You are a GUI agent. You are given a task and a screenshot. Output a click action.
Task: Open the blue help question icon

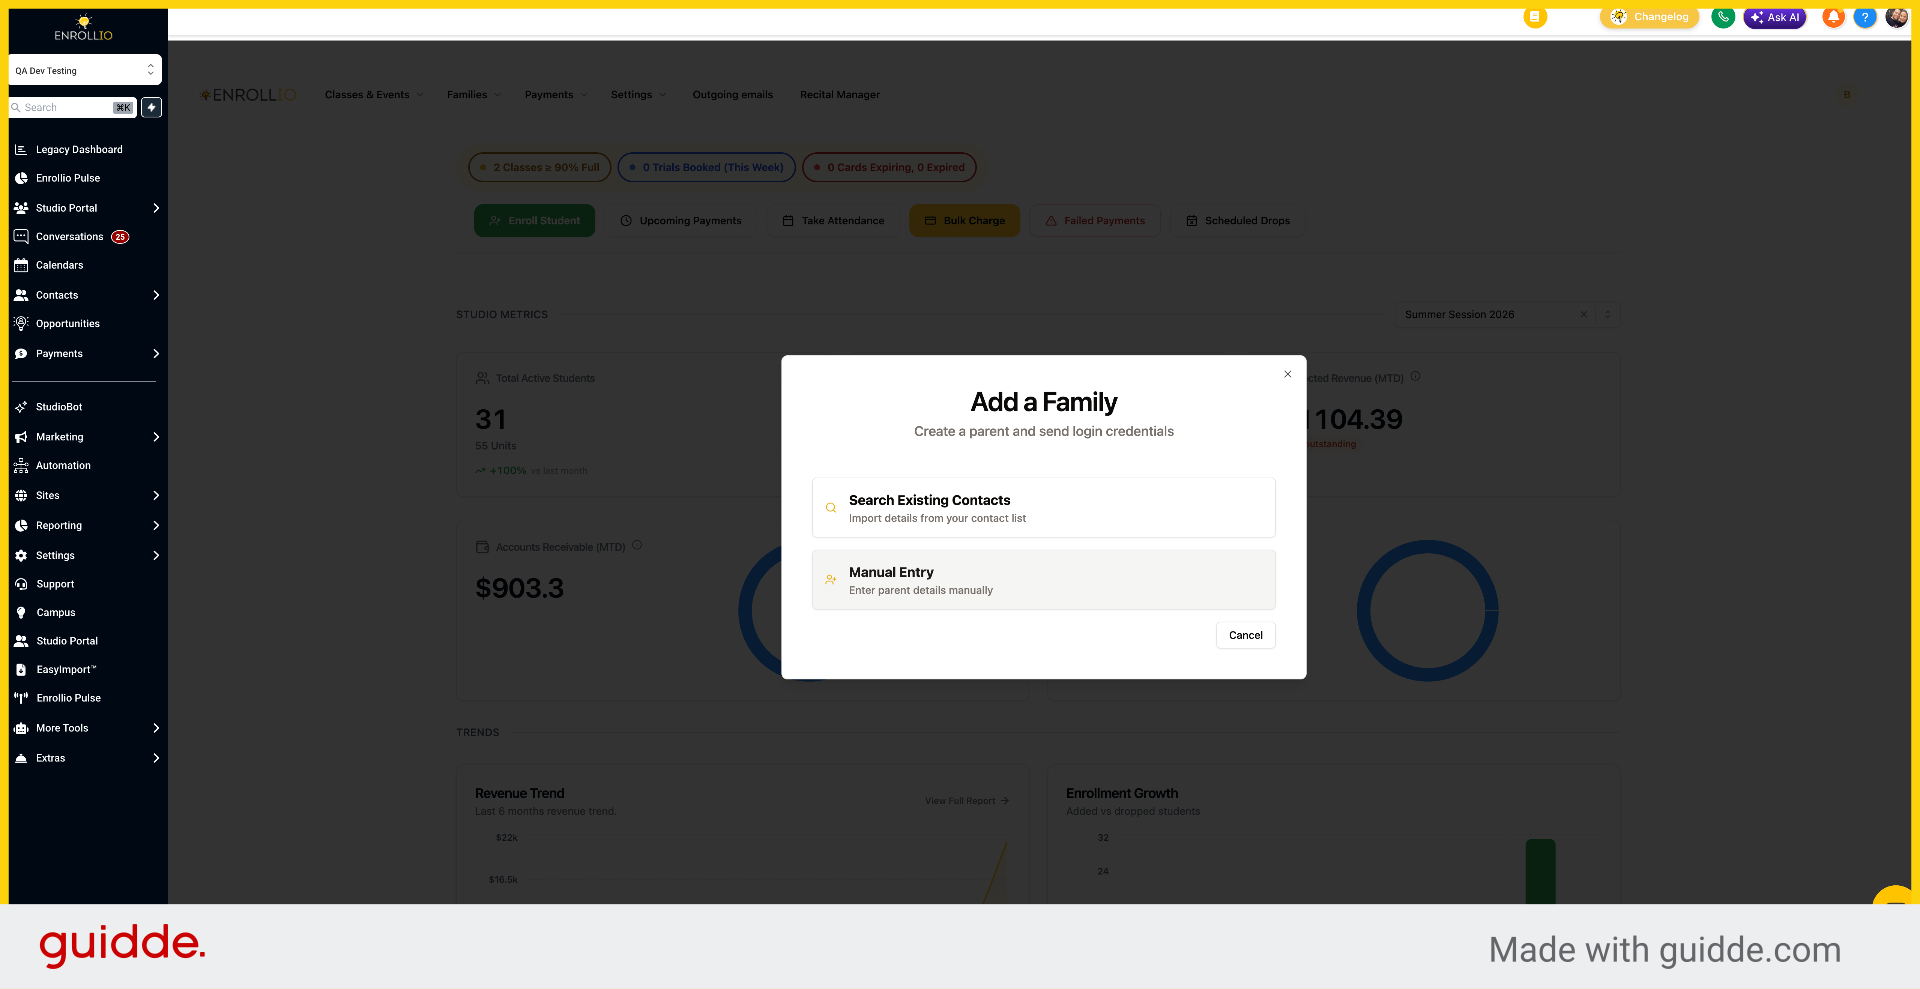point(1865,17)
